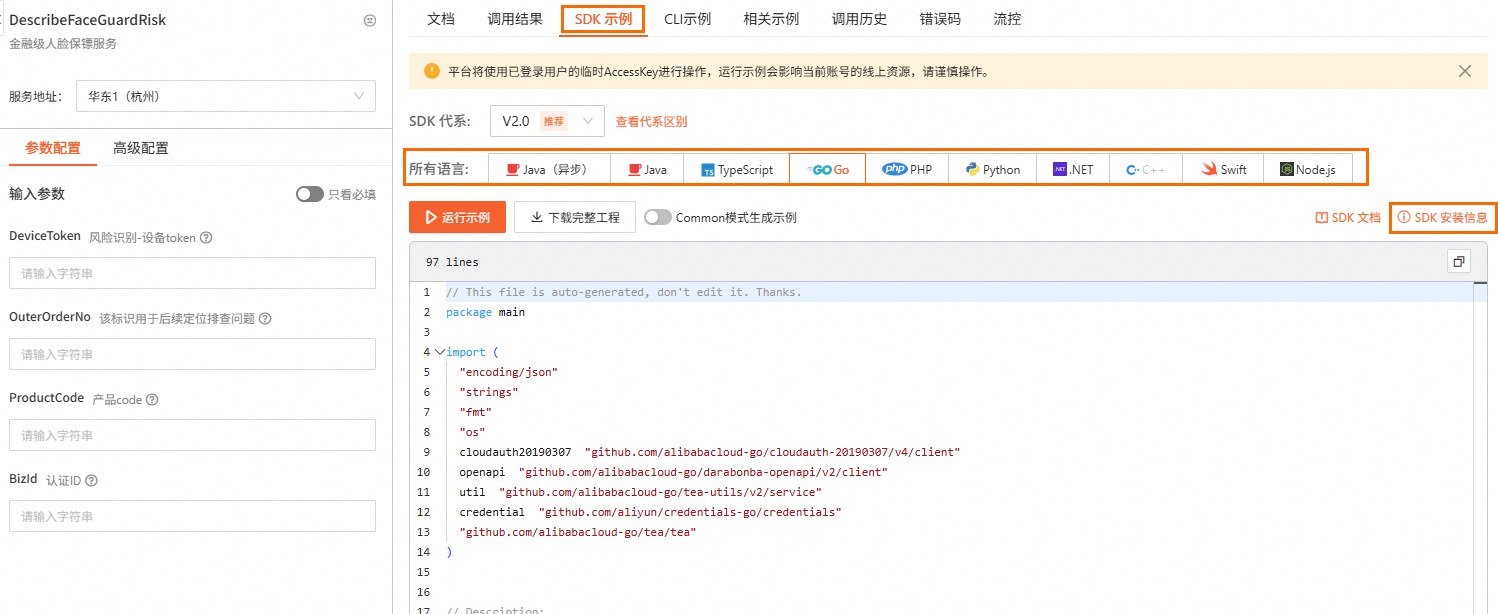
Task: Click the cloudauth20190307 import line
Action: [709, 452]
